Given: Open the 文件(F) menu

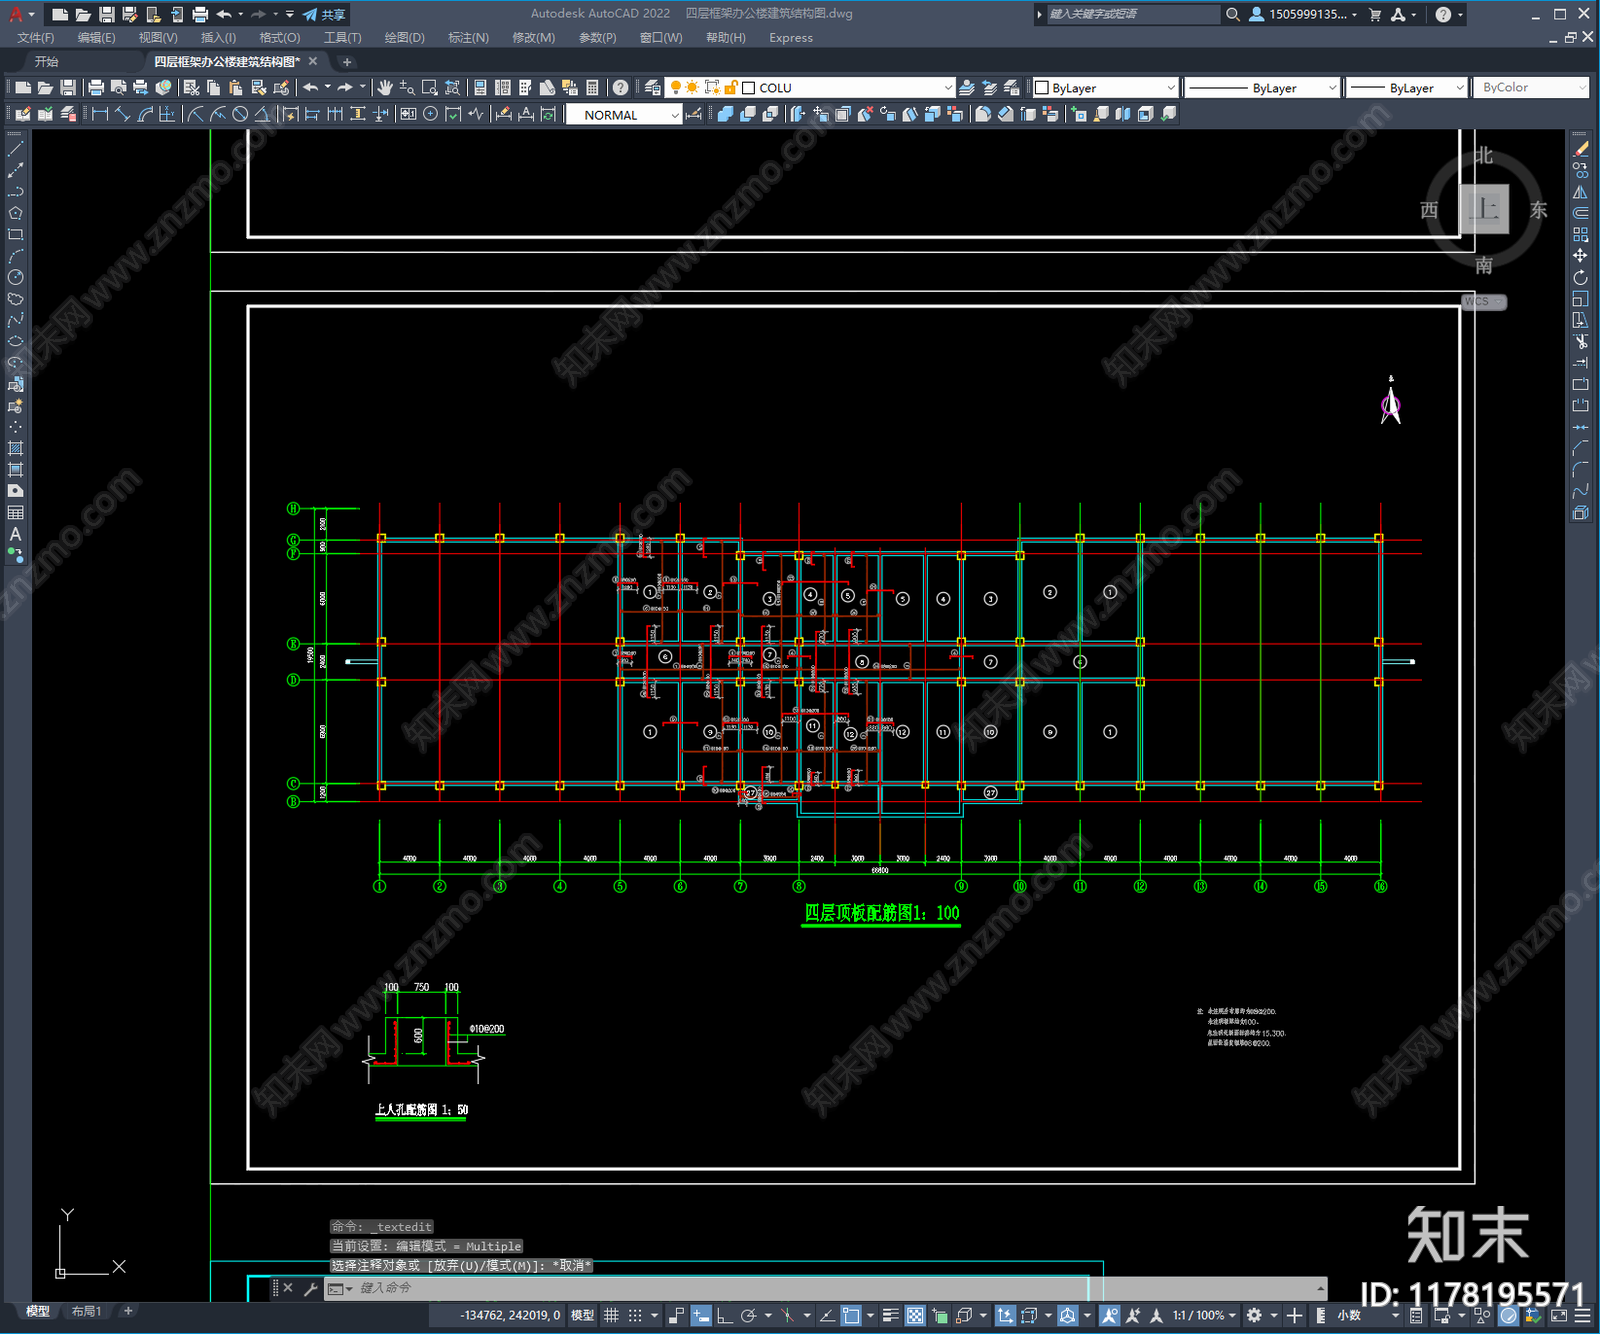Looking at the screenshot, I should [x=36, y=38].
